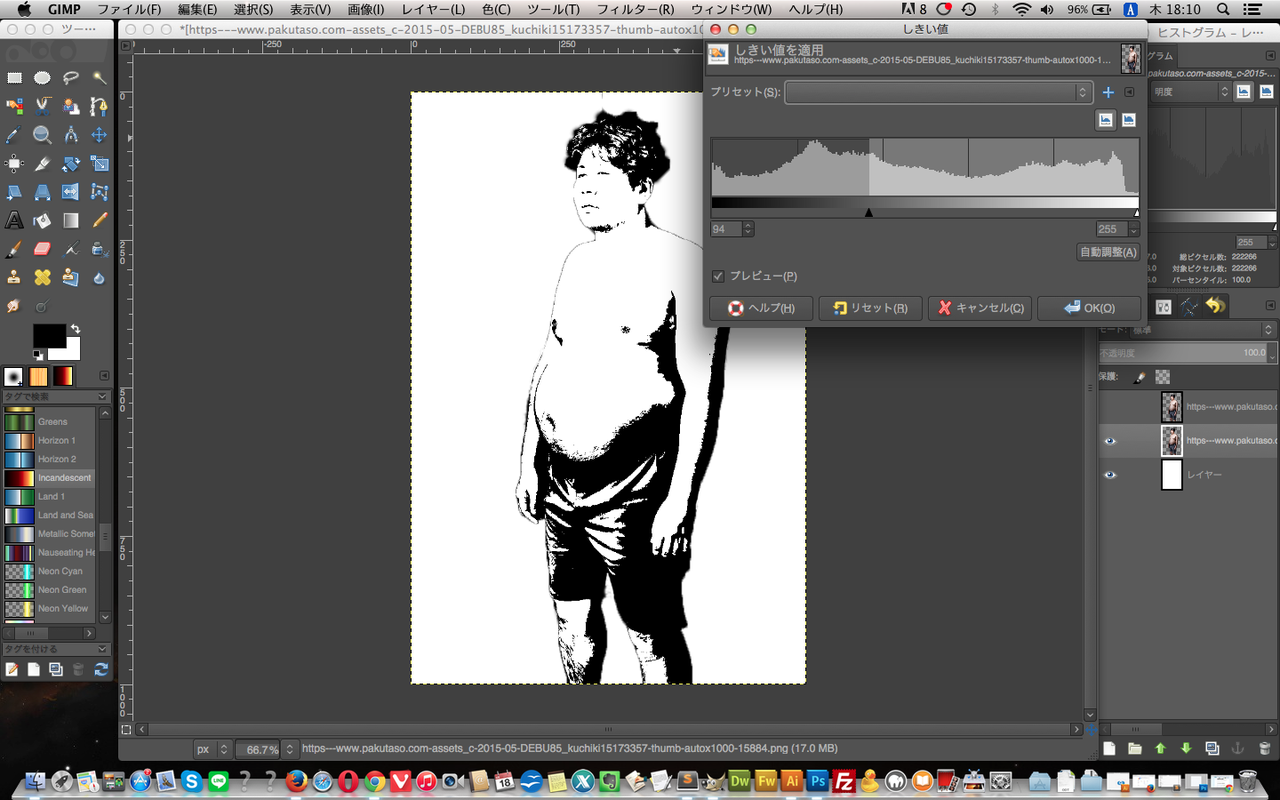The image size is (1280, 800).
Task: Select the Ink tool
Action: pos(99,249)
